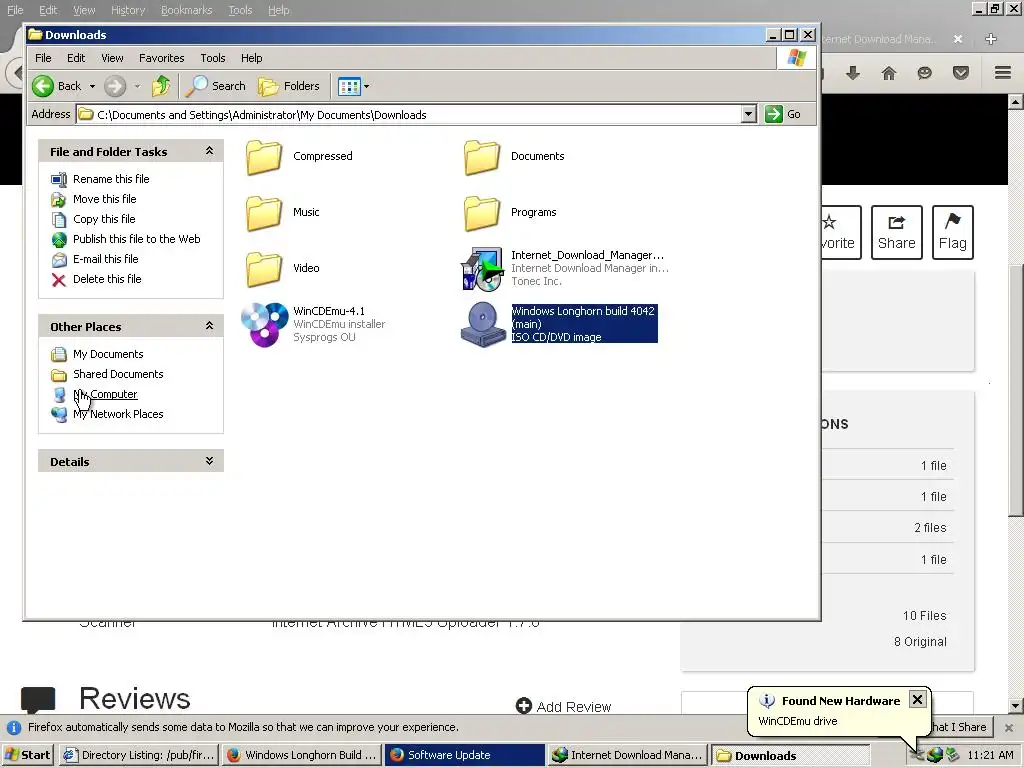Collapse the File and Folder Tasks panel
The height and width of the screenshot is (768, 1024).
click(x=209, y=151)
